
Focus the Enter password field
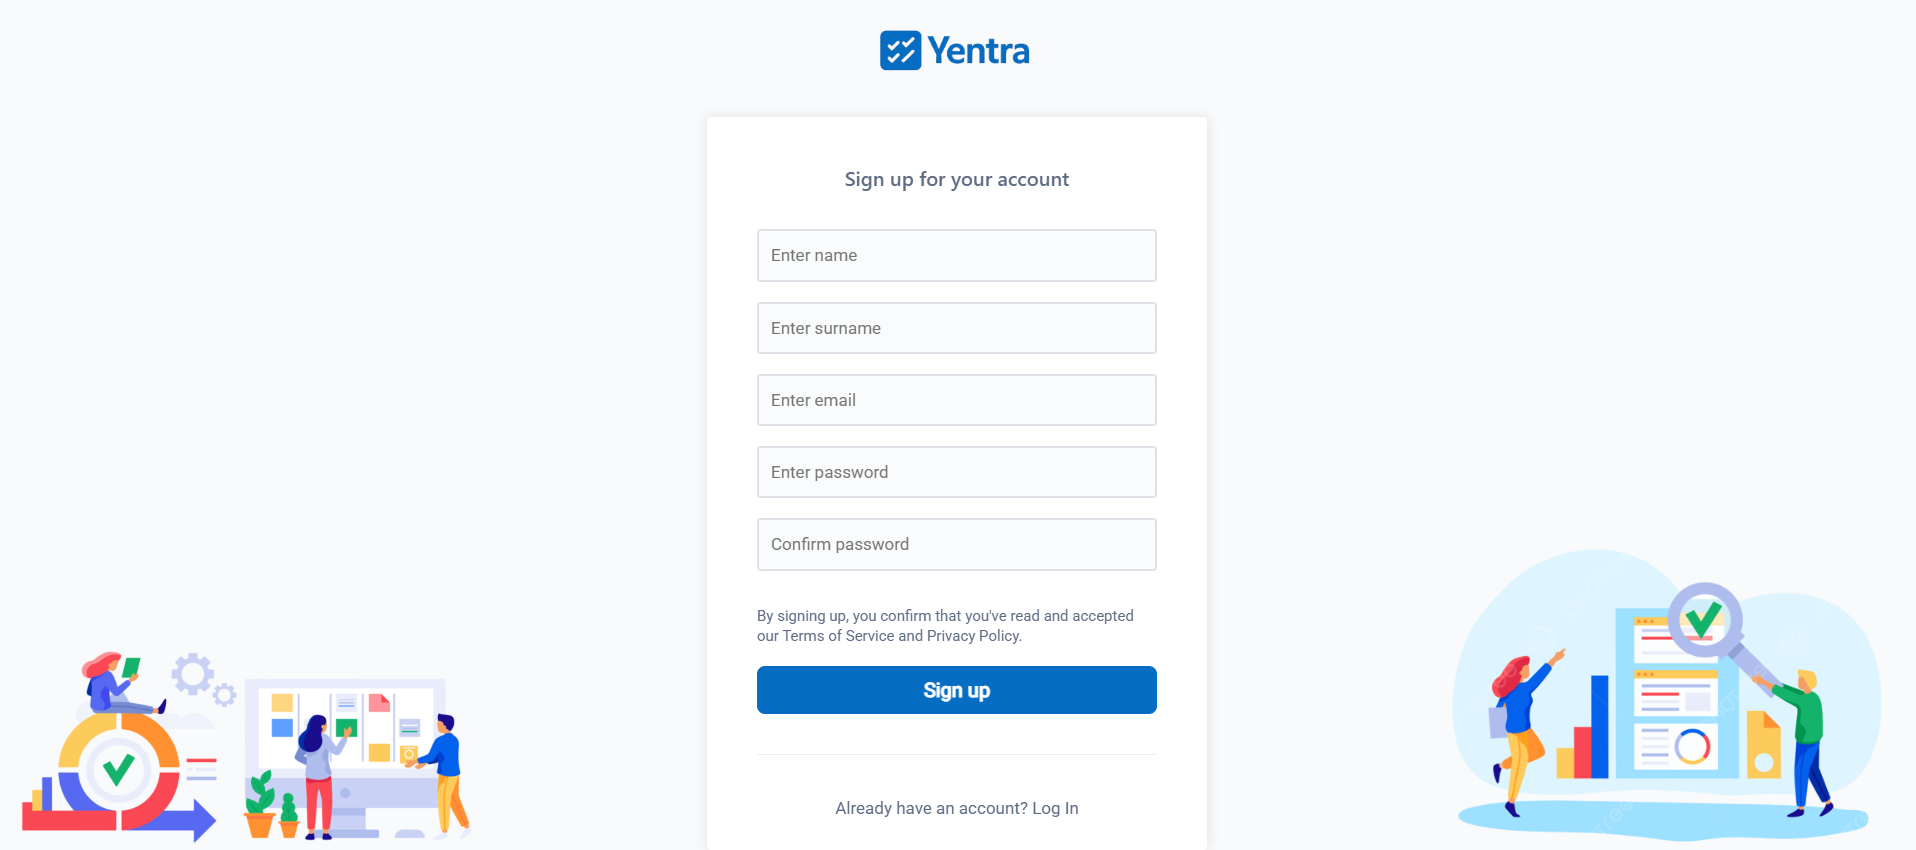click(x=956, y=472)
